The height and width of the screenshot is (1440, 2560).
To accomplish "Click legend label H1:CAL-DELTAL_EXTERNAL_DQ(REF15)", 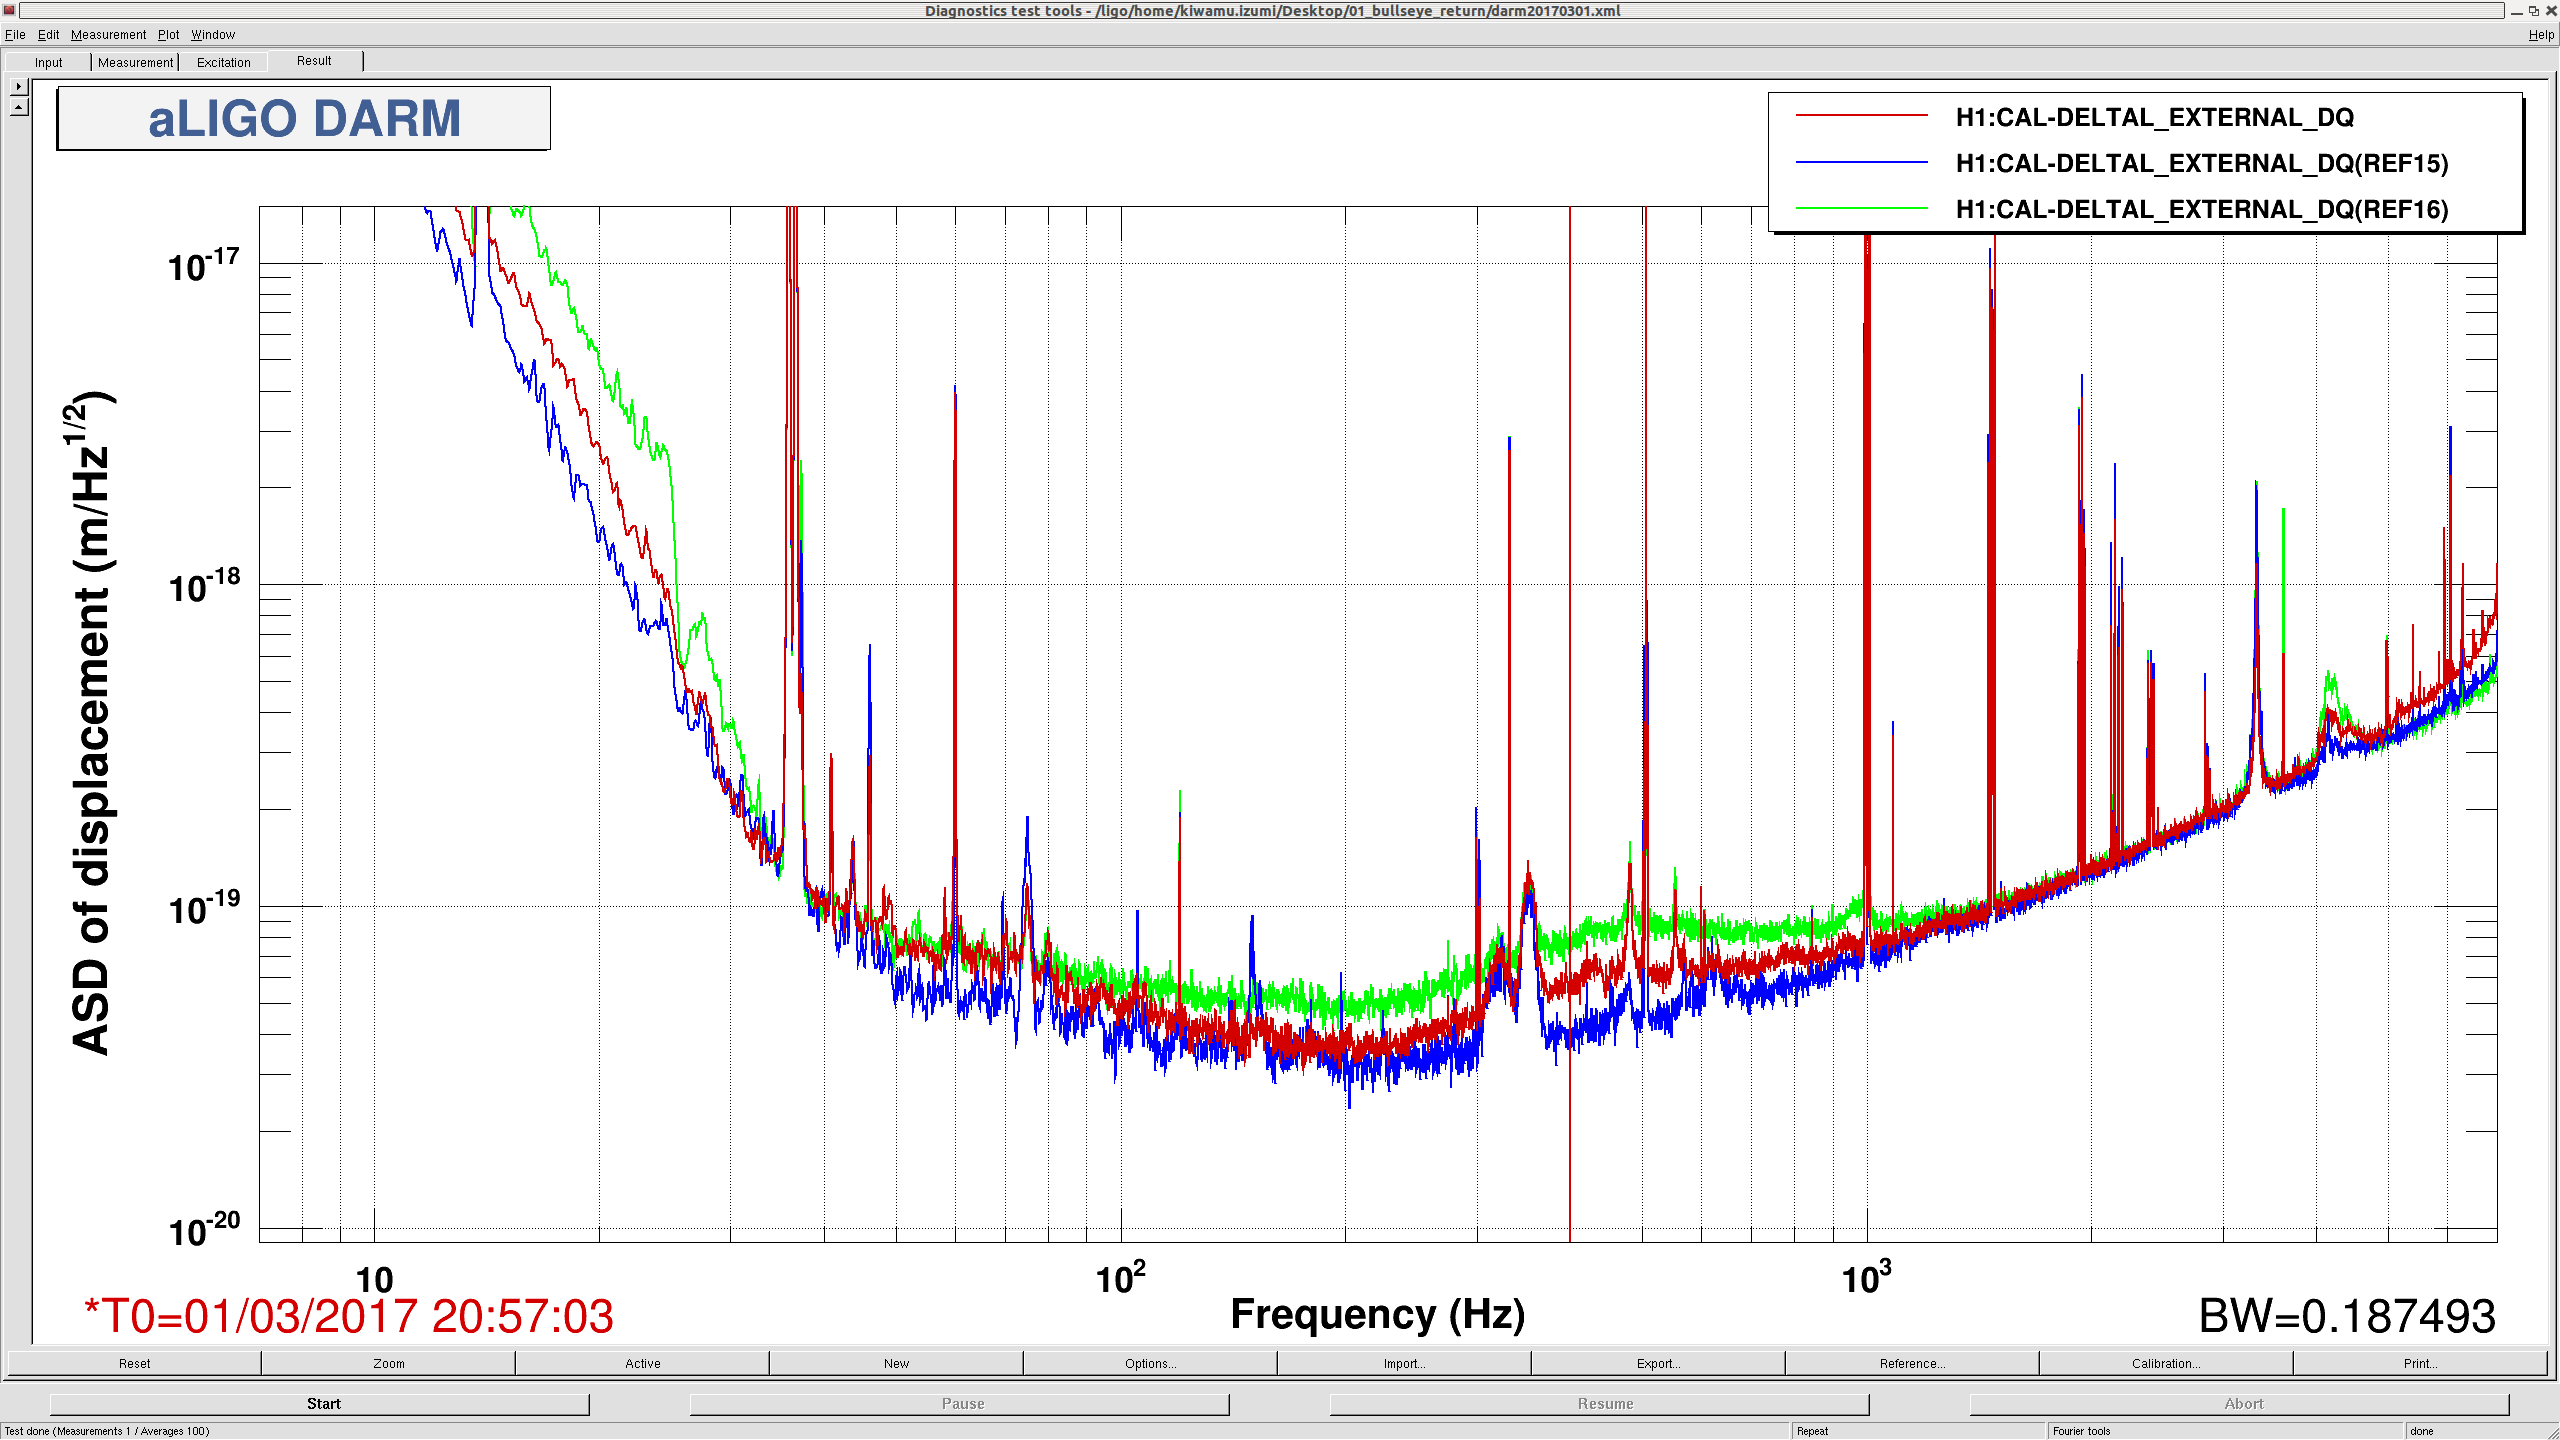I will [x=2202, y=163].
